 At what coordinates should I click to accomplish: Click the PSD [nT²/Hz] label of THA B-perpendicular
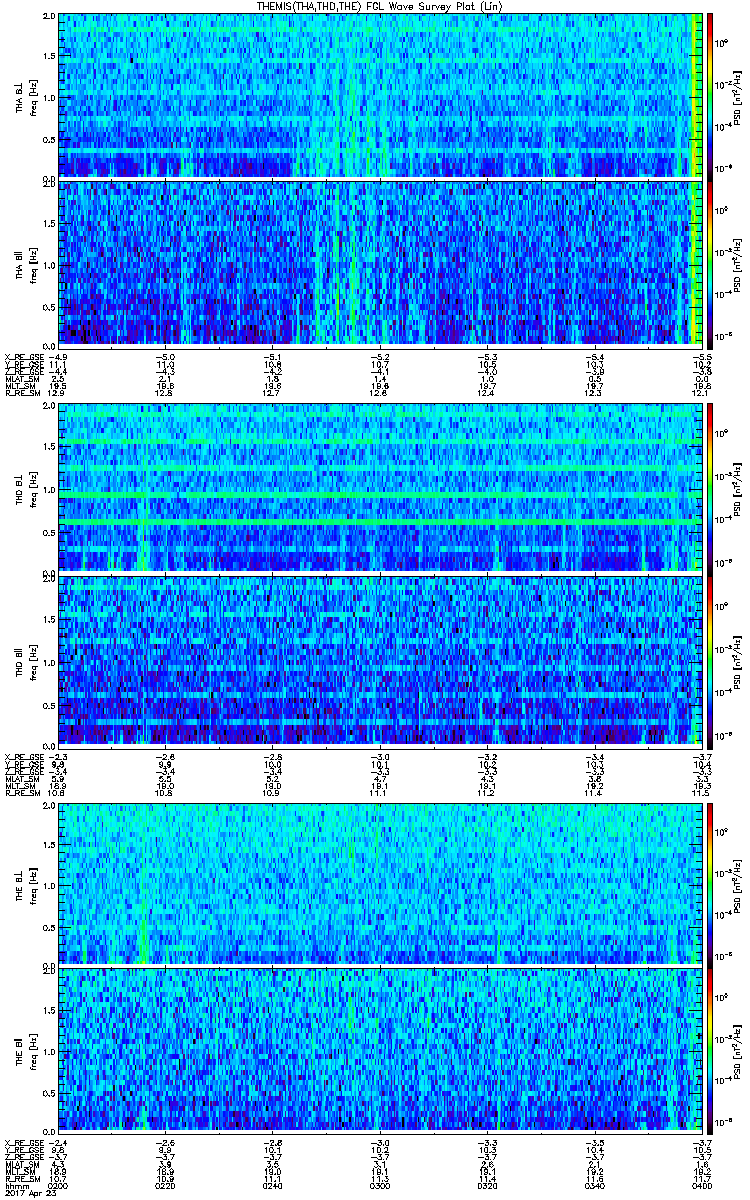point(738,96)
